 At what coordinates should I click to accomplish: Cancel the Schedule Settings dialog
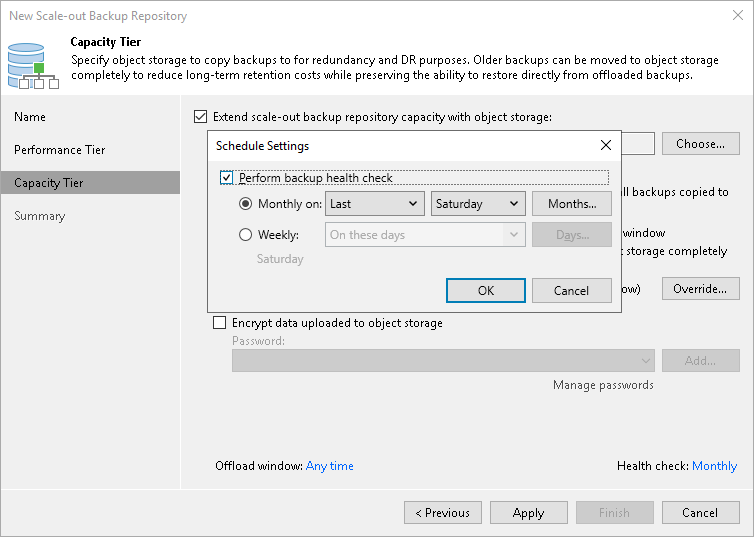click(x=571, y=291)
